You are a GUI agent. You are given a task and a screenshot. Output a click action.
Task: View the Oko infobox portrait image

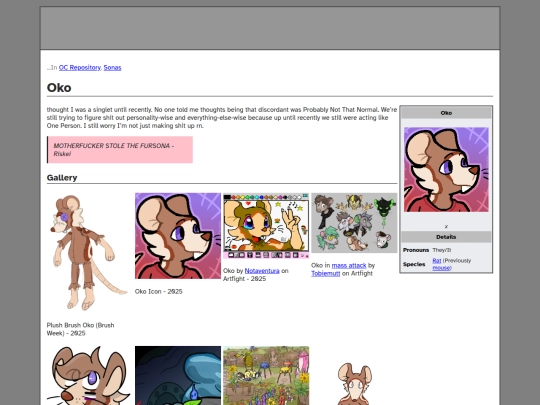[446, 169]
